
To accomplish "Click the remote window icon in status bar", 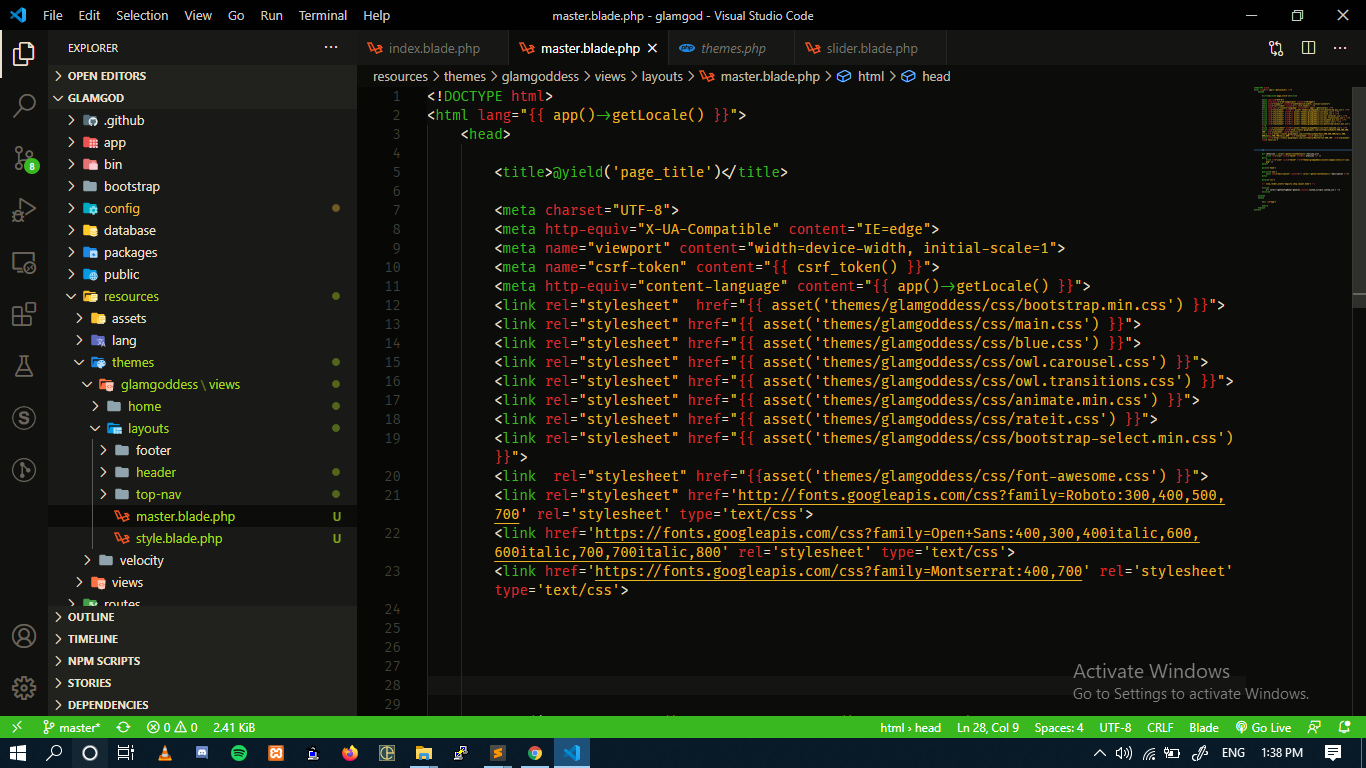I will click(17, 727).
